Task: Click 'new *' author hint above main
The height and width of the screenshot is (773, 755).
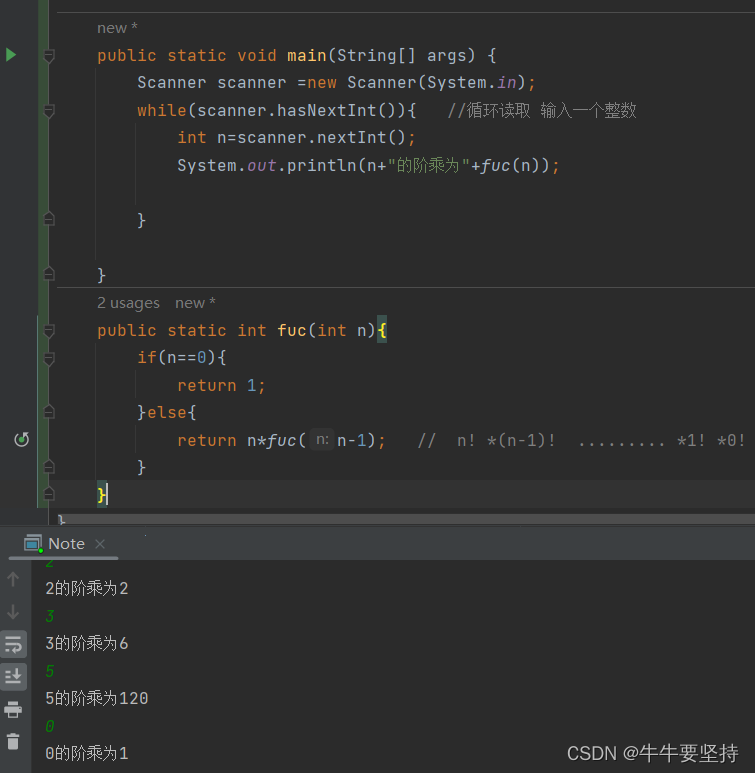Action: (117, 28)
